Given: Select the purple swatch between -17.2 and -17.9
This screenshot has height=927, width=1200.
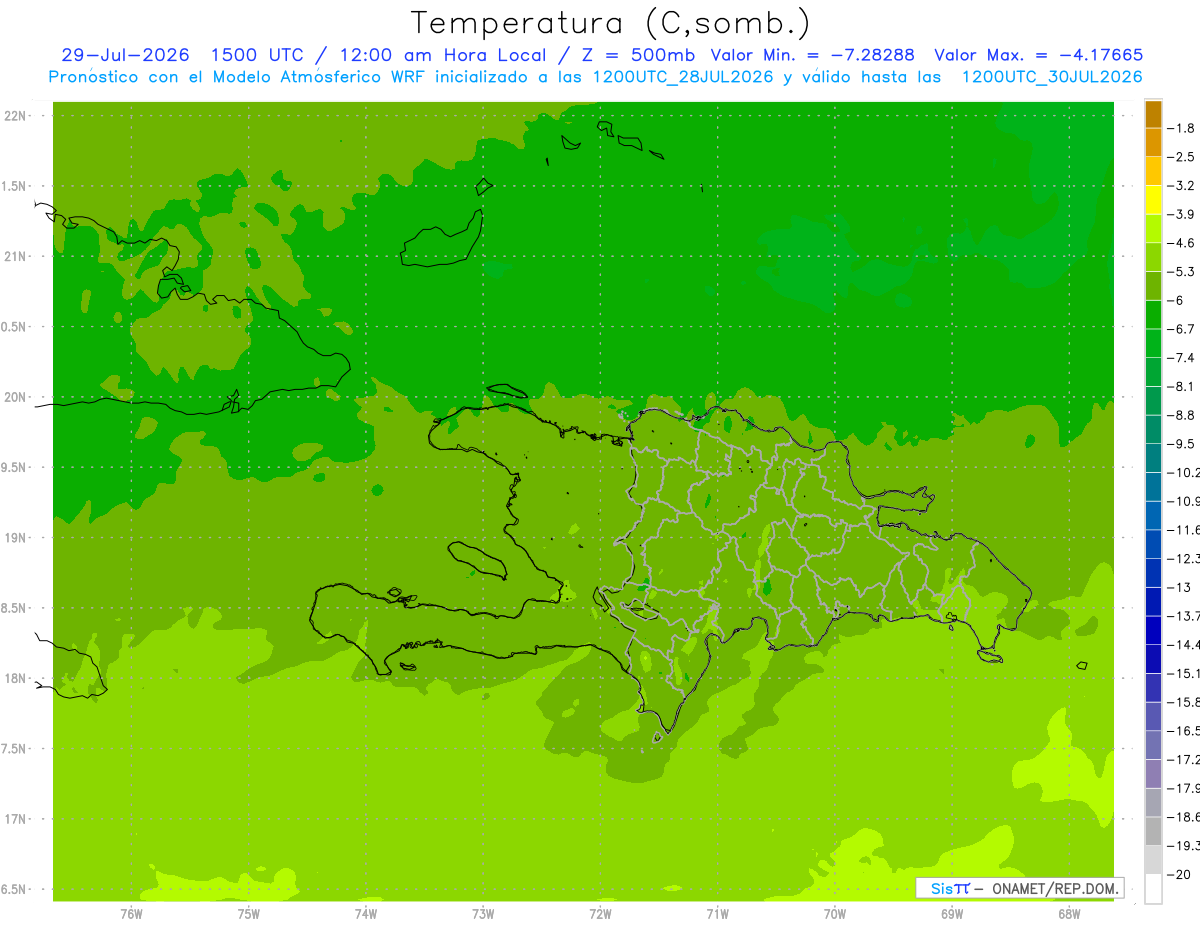Looking at the screenshot, I should pyautogui.click(x=1153, y=774).
